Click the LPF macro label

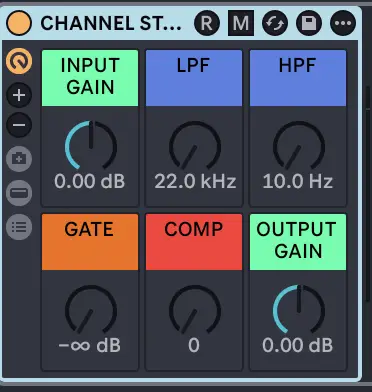coord(194,78)
